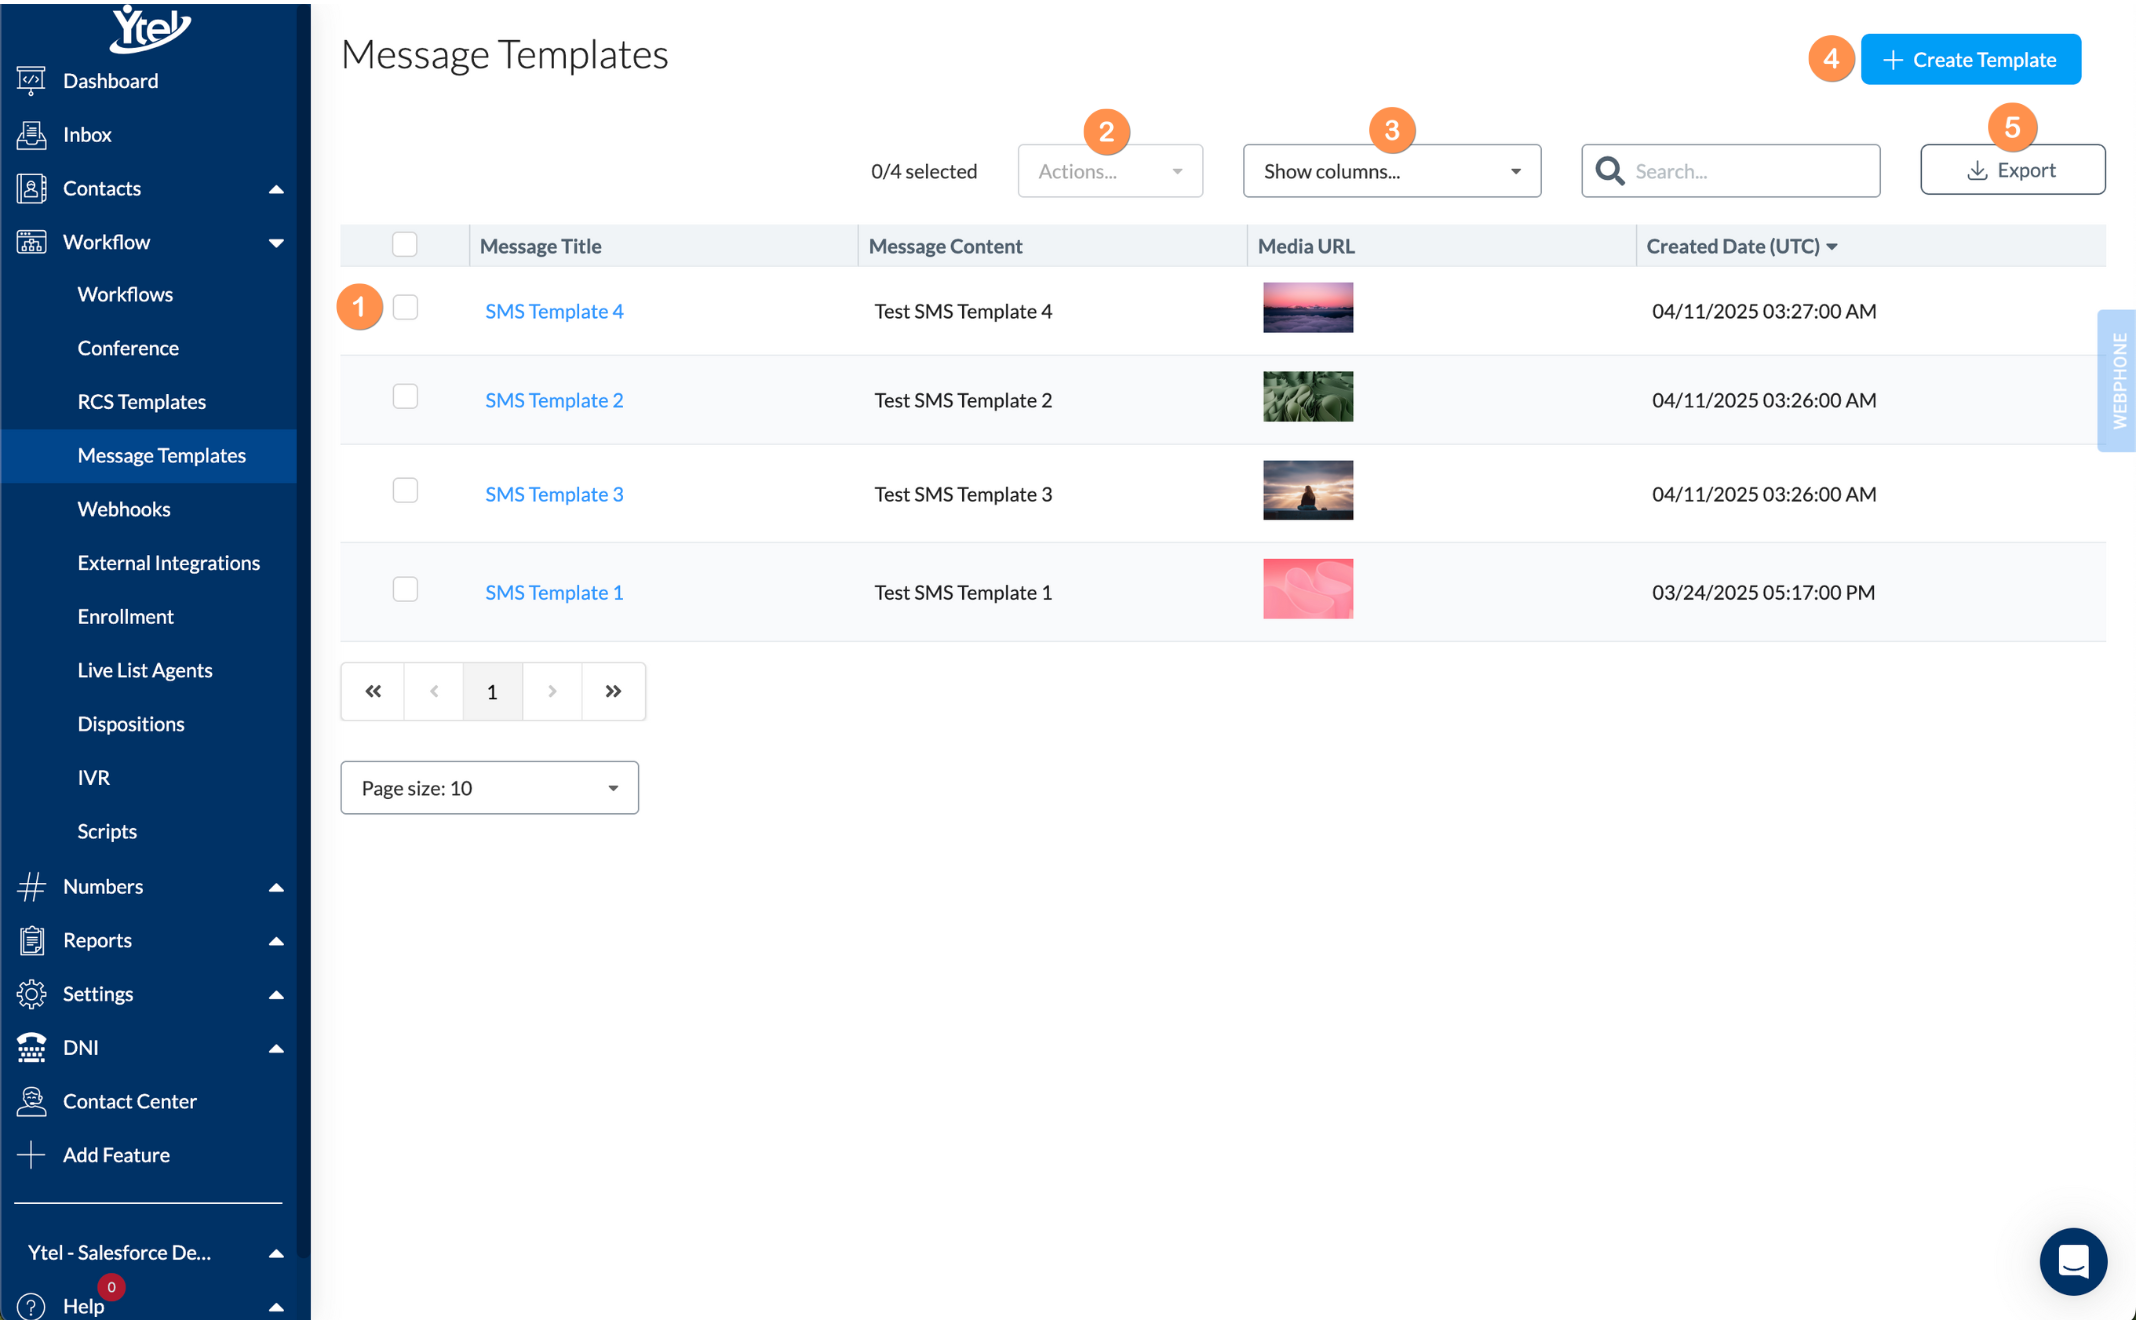Click the Reports clipboard icon
Image resolution: width=2136 pixels, height=1320 pixels.
click(31, 940)
